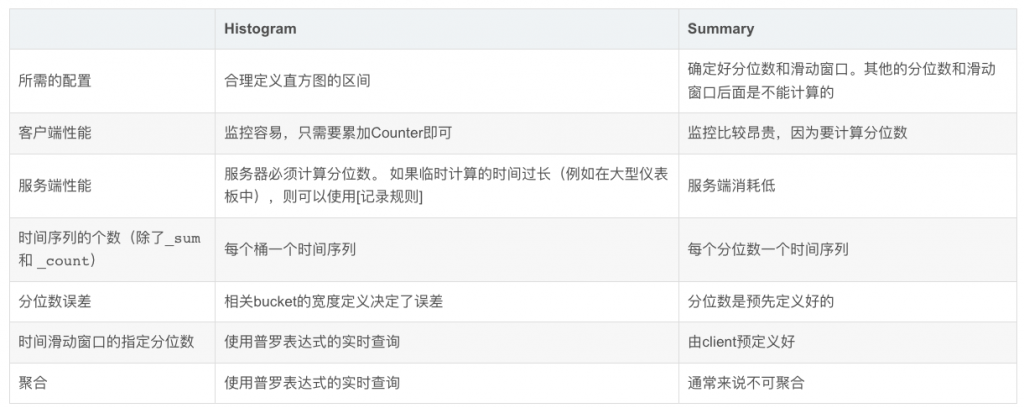Click the 通常来说不可聚合 cell
Screen dimensions: 1024x408
pyautogui.click(x=746, y=383)
